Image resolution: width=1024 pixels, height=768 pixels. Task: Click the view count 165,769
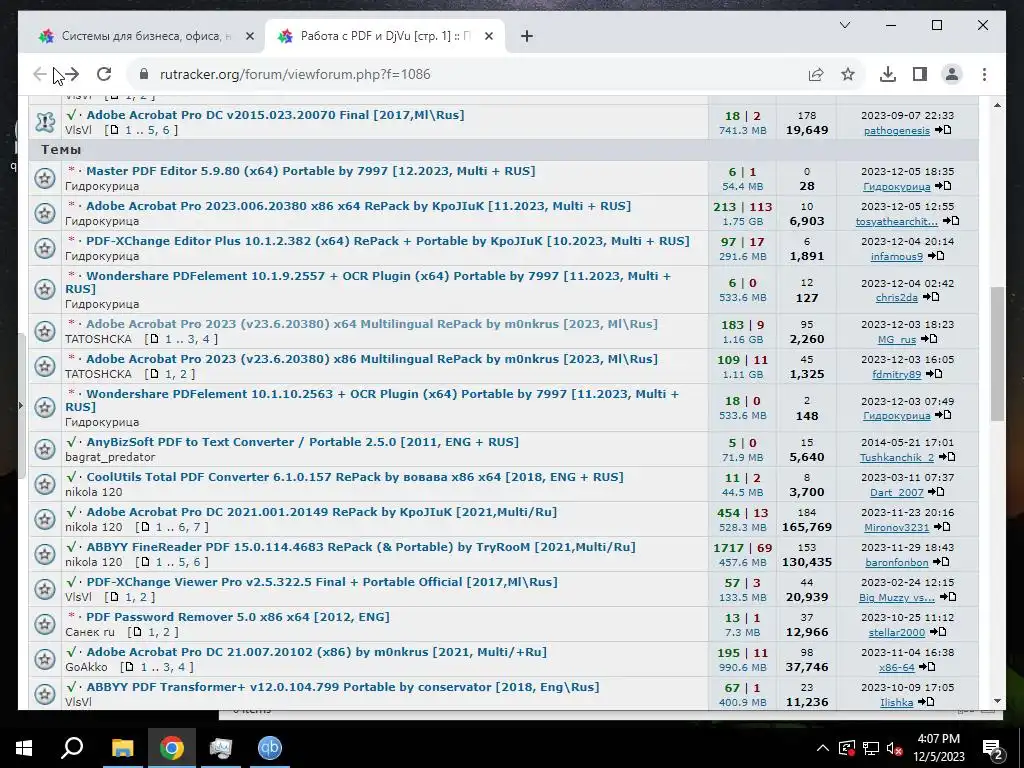pos(807,527)
